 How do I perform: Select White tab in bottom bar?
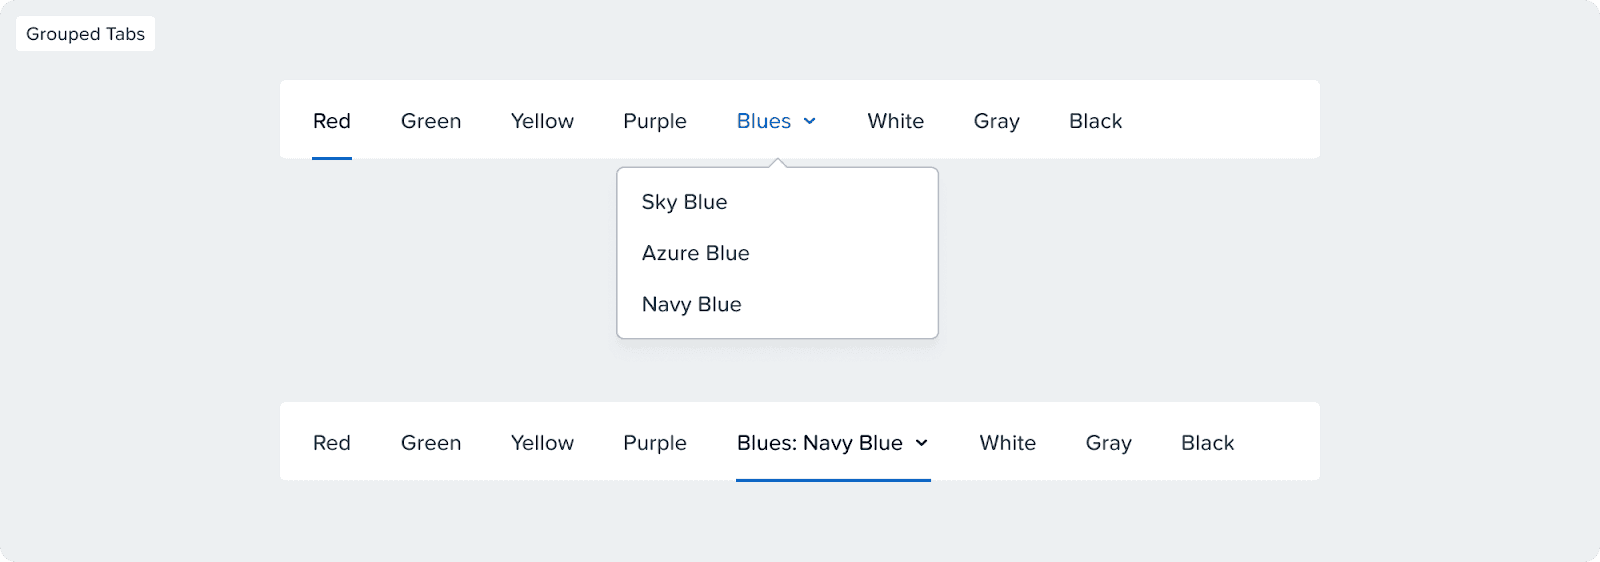(x=1008, y=443)
